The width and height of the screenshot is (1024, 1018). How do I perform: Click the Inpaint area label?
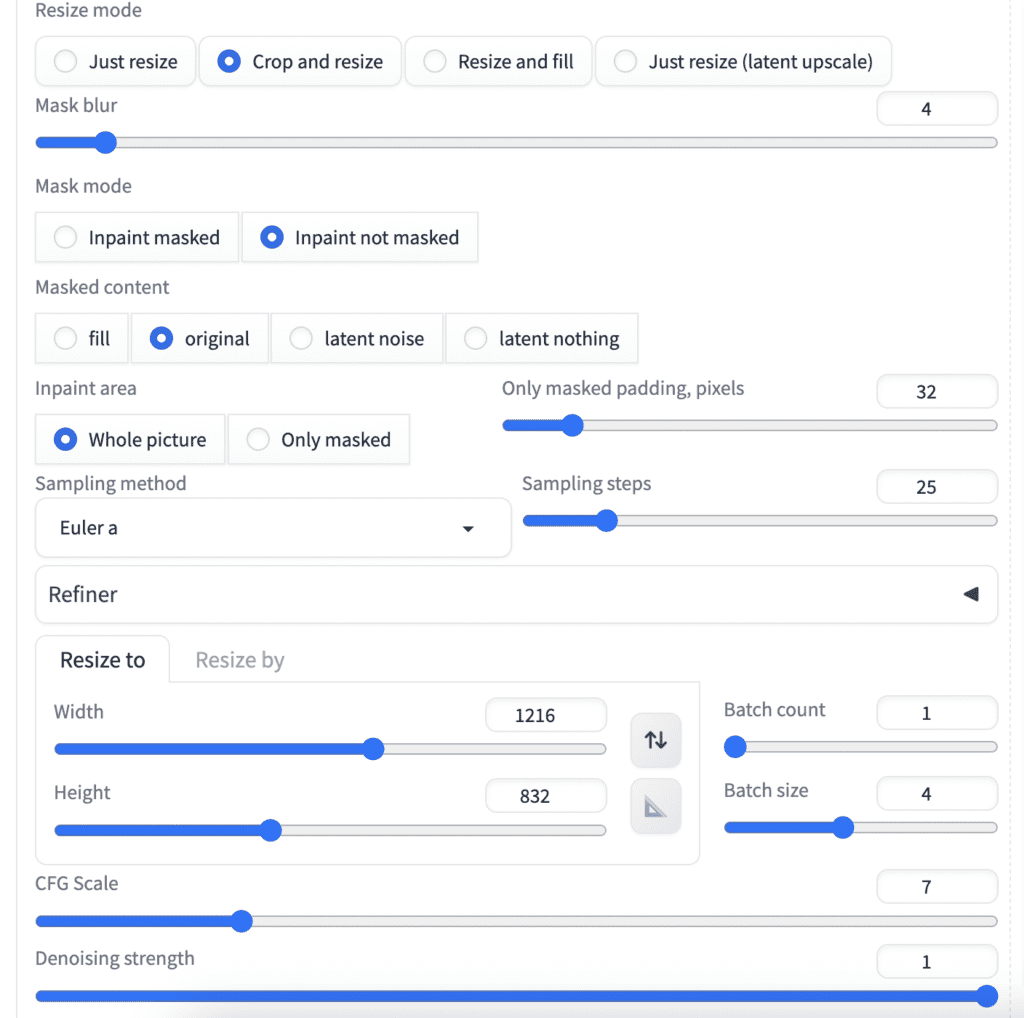tap(86, 389)
